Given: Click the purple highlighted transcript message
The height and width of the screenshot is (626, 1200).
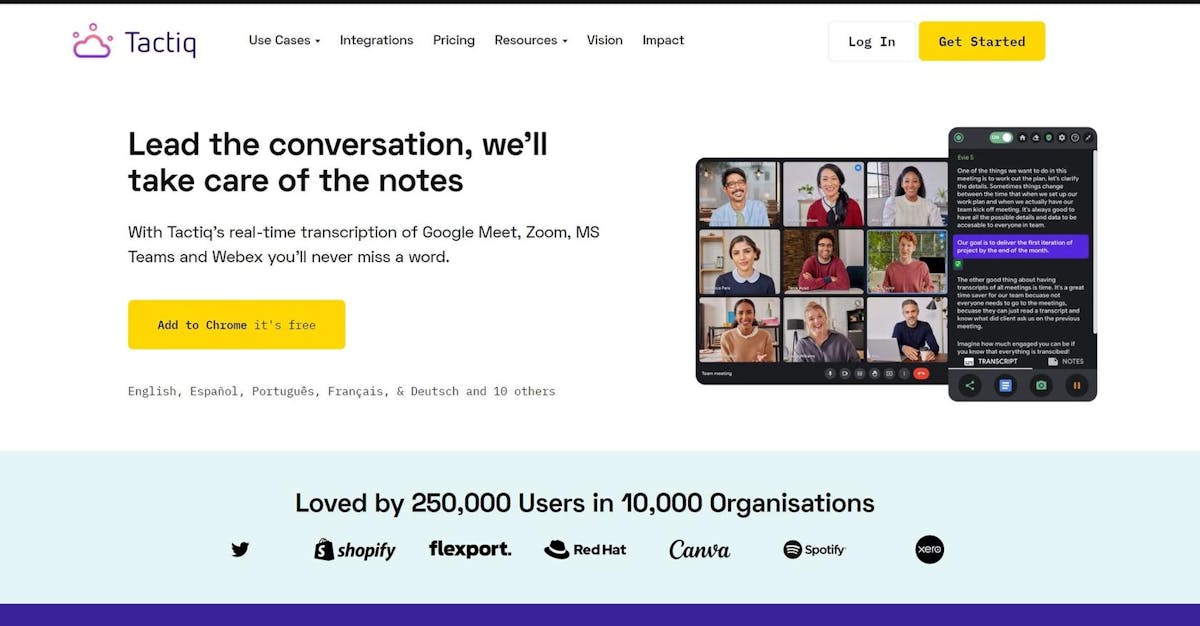Looking at the screenshot, I should 1021,247.
